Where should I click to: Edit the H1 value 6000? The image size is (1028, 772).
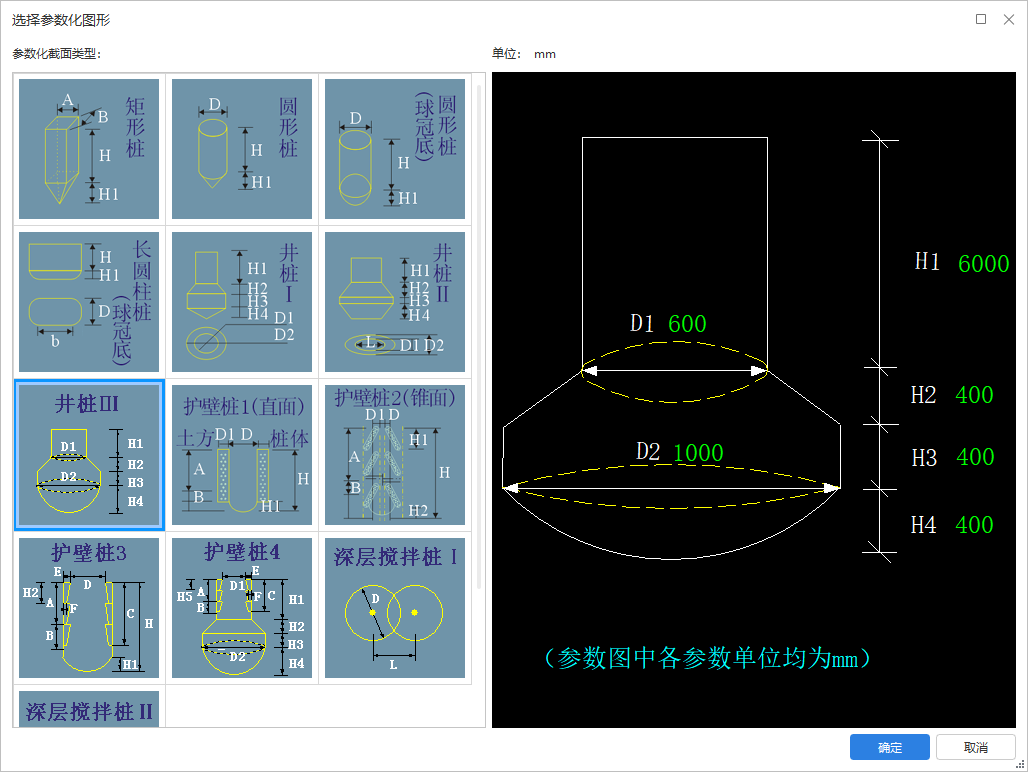tap(983, 263)
